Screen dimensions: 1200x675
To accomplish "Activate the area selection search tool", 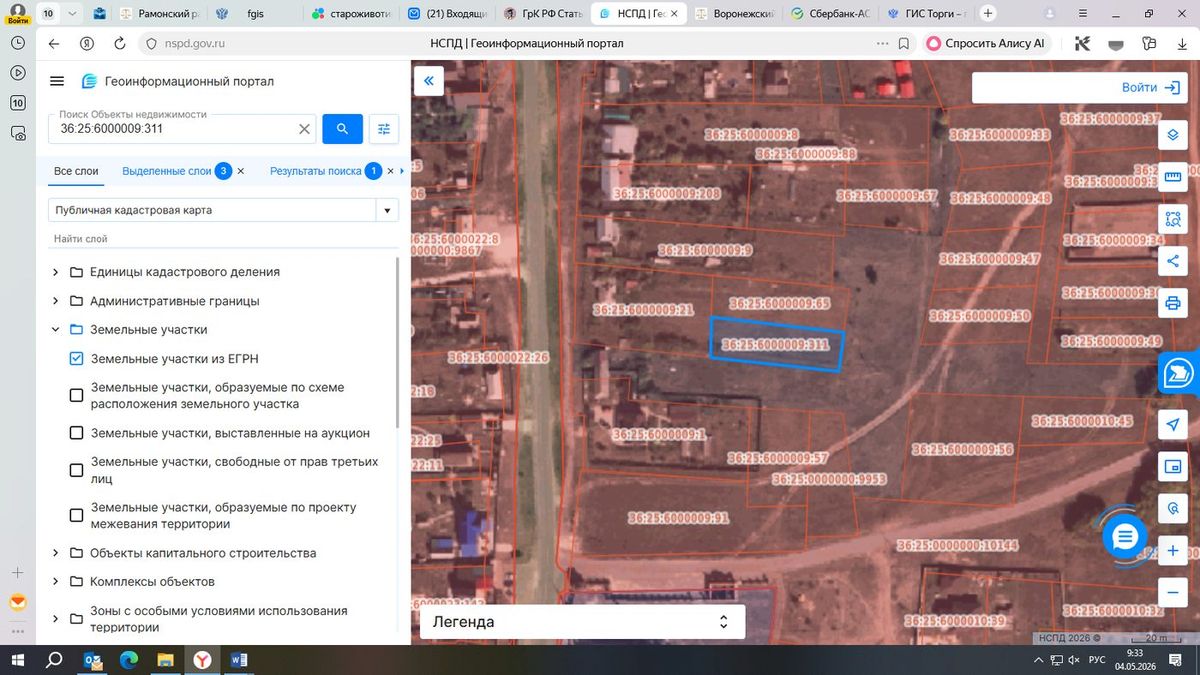I will pyautogui.click(x=1174, y=219).
